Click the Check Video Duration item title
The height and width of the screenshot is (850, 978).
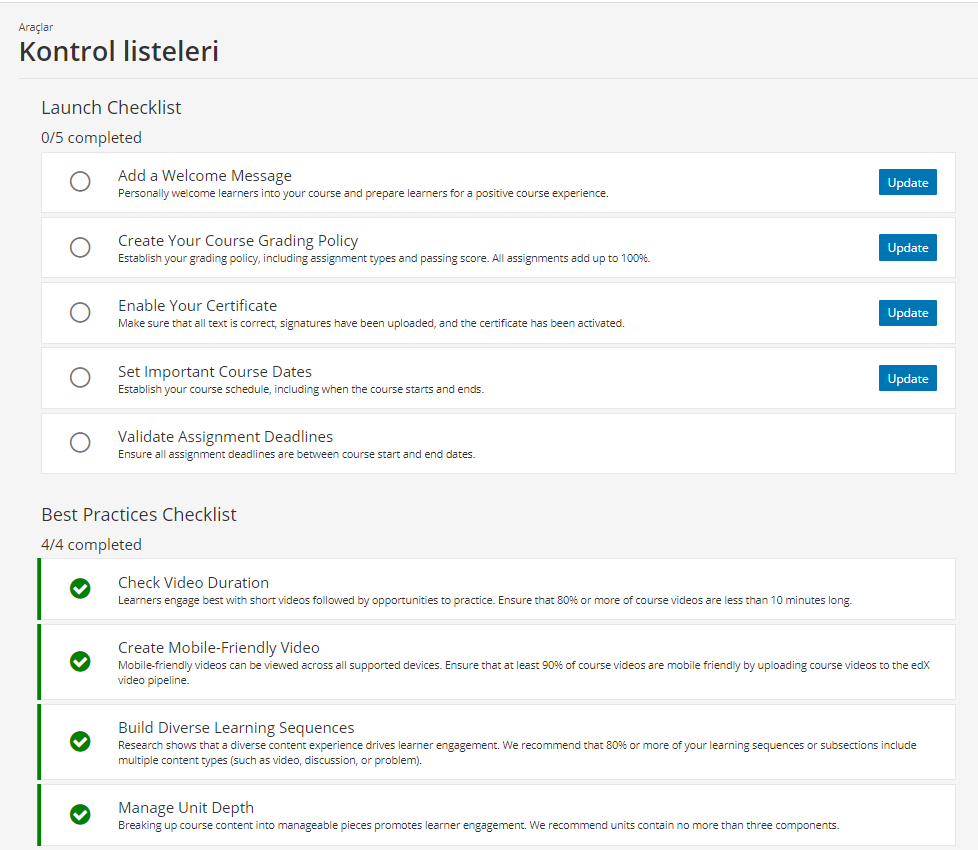(193, 582)
